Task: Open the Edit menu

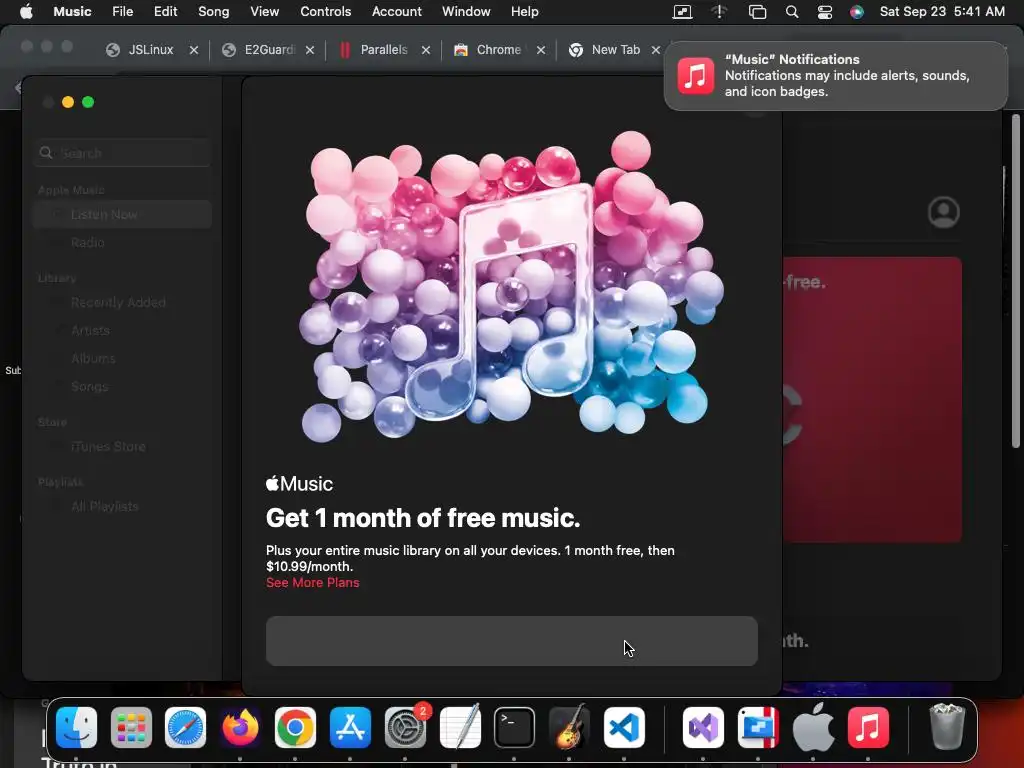Action: coord(165,11)
